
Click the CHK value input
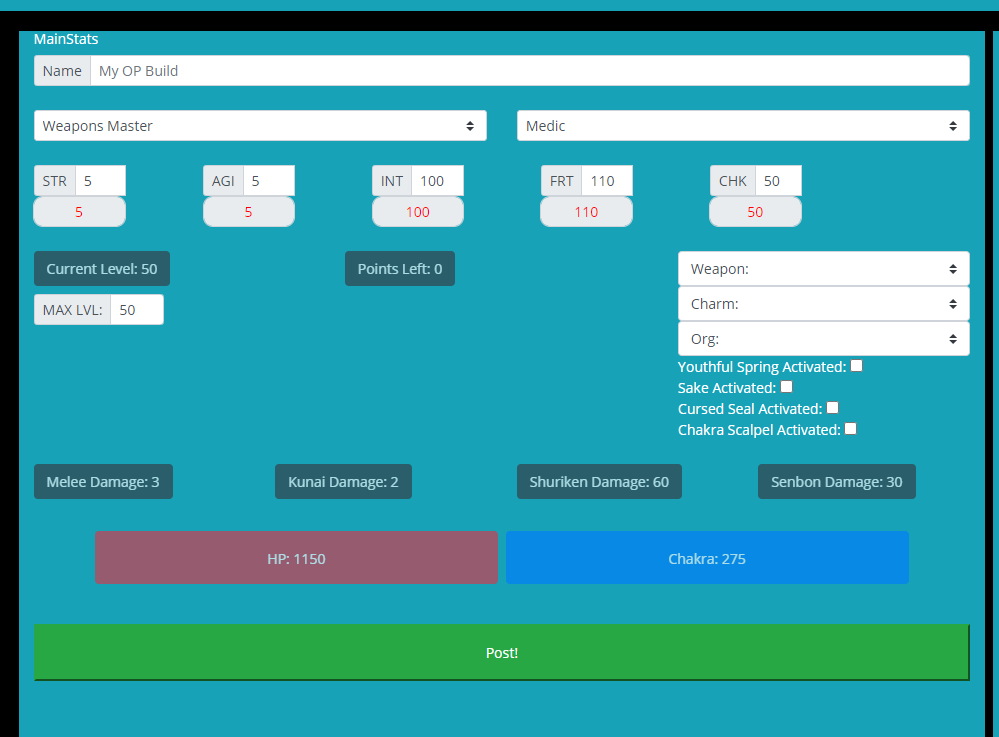click(778, 181)
